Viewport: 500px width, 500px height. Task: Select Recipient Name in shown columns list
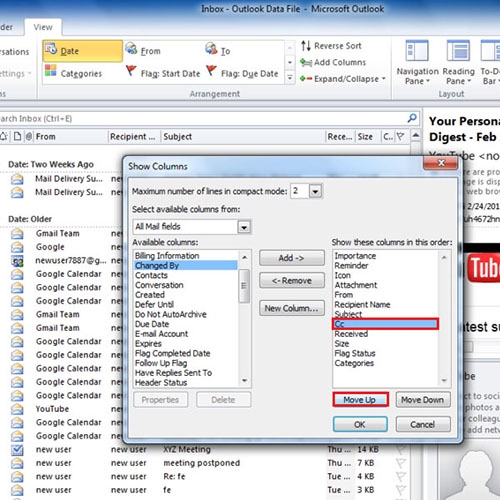click(386, 304)
